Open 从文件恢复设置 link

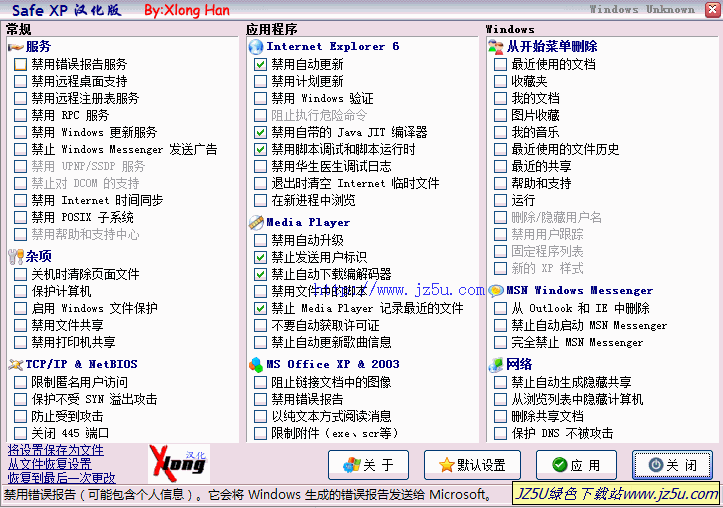click(50, 464)
